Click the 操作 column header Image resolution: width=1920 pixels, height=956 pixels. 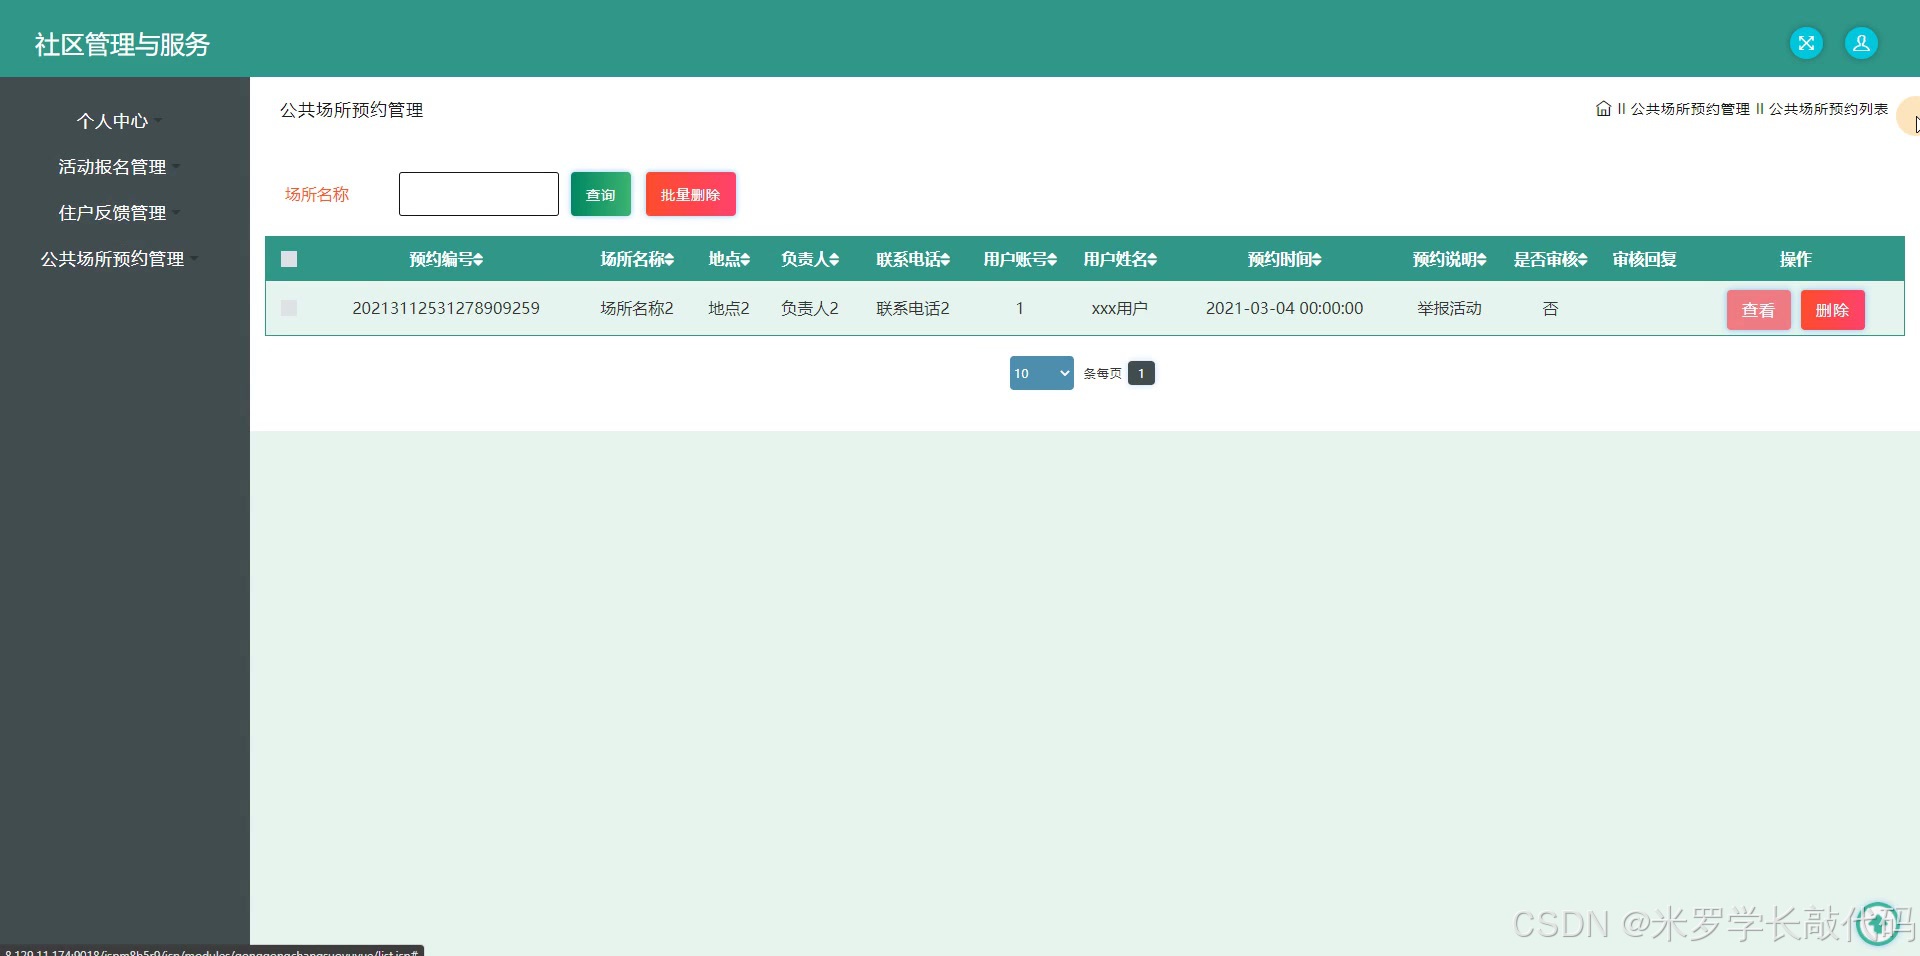pyautogui.click(x=1795, y=259)
